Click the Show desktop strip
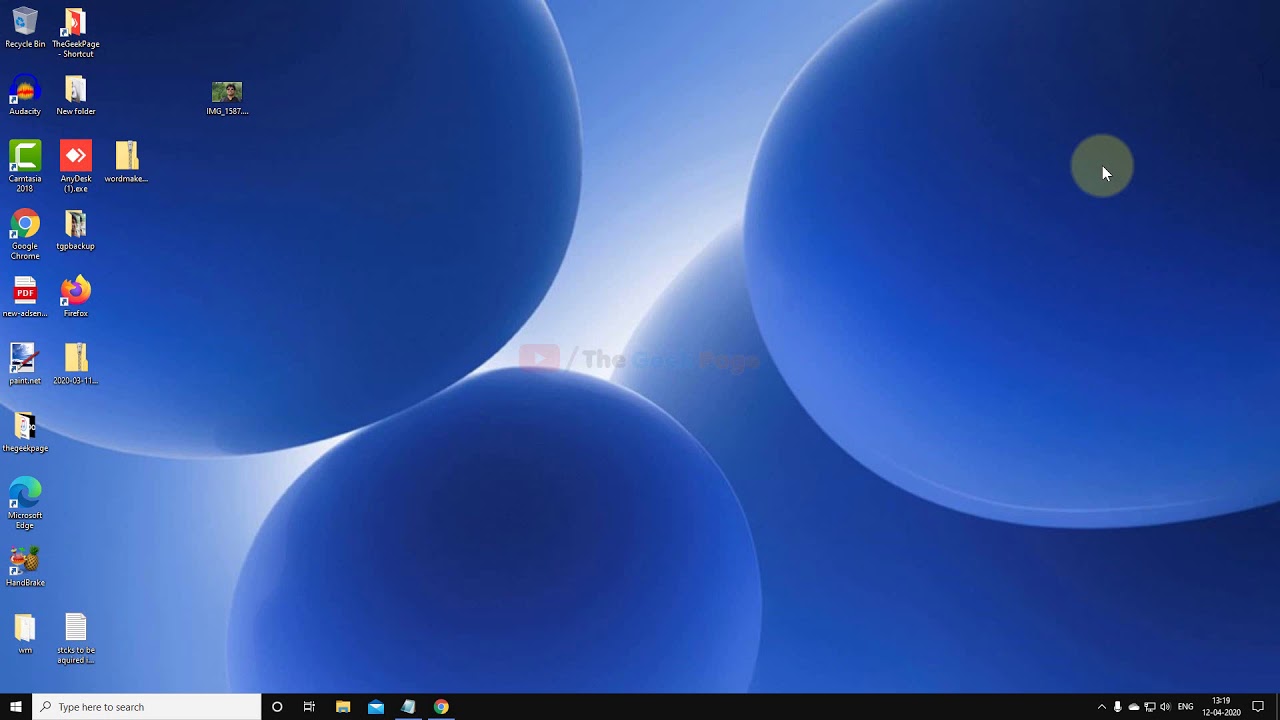 pyautogui.click(x=1277, y=707)
